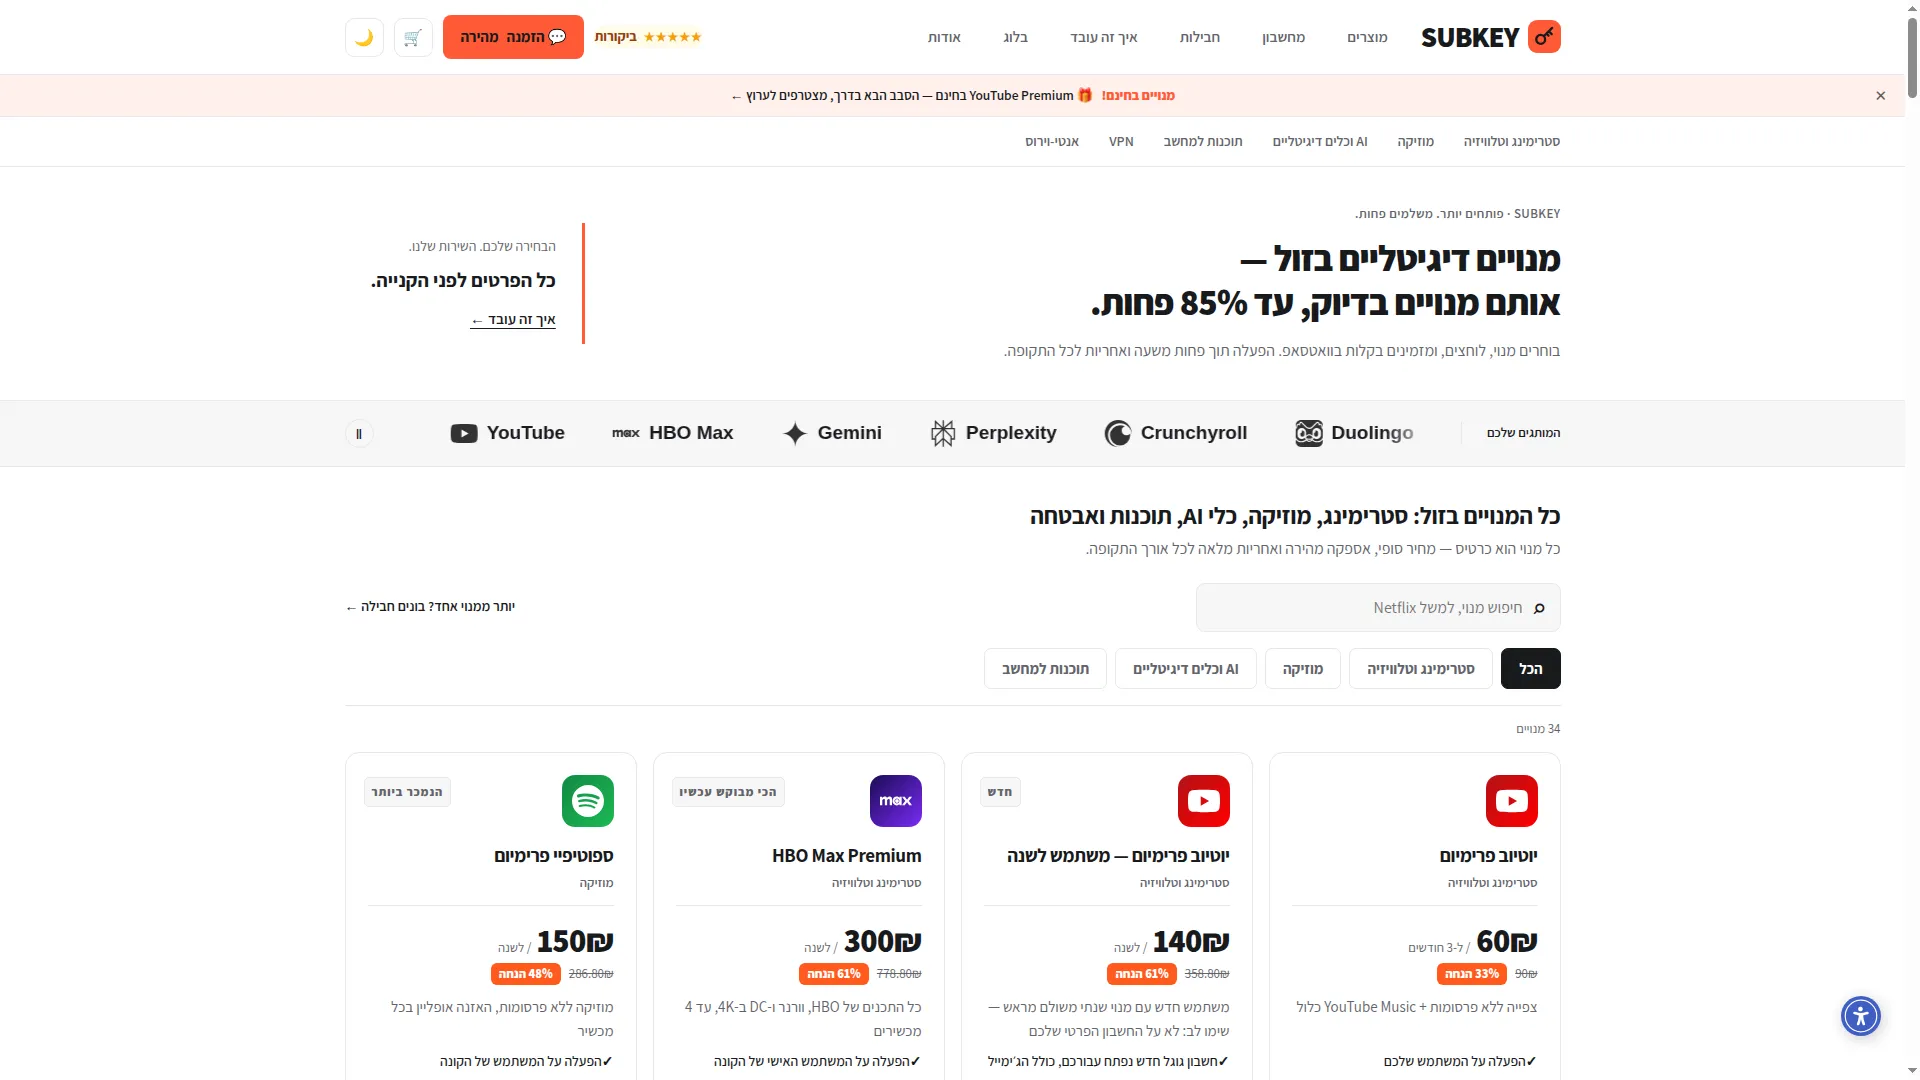Select the הכל filter tab
Image resolution: width=1920 pixels, height=1080 pixels.
[x=1531, y=669]
